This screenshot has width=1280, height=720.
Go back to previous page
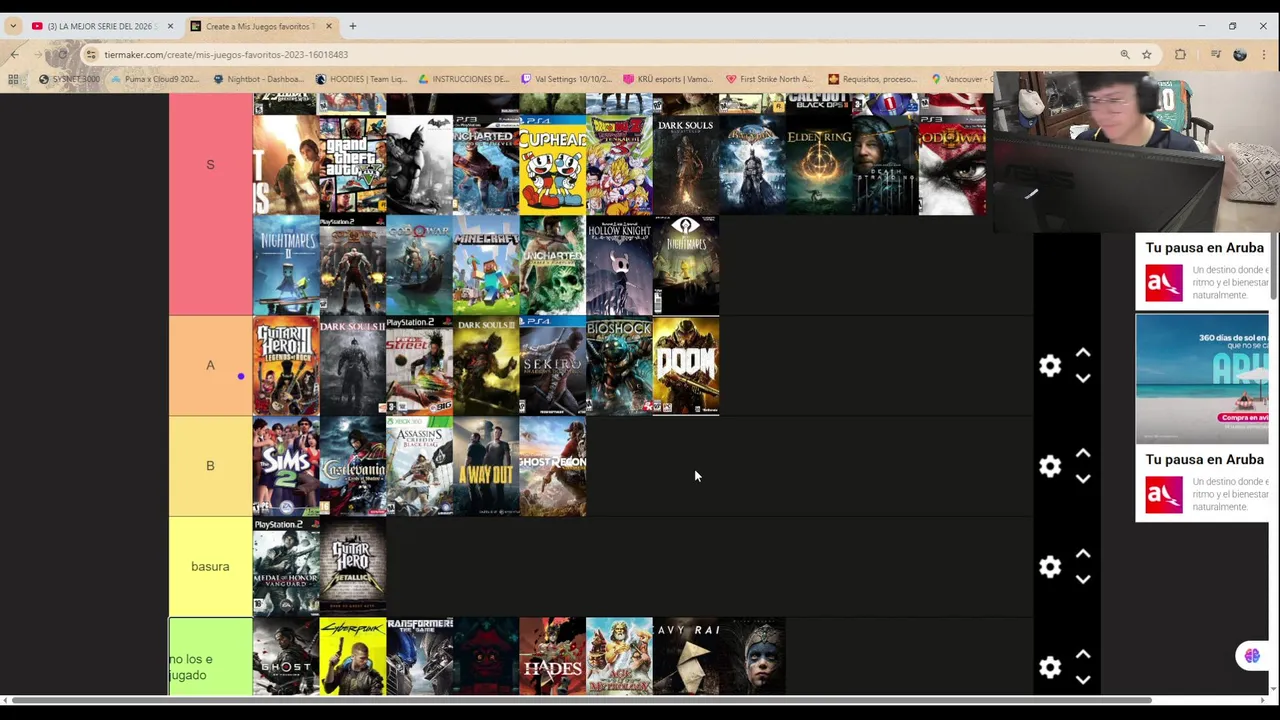[x=14, y=54]
